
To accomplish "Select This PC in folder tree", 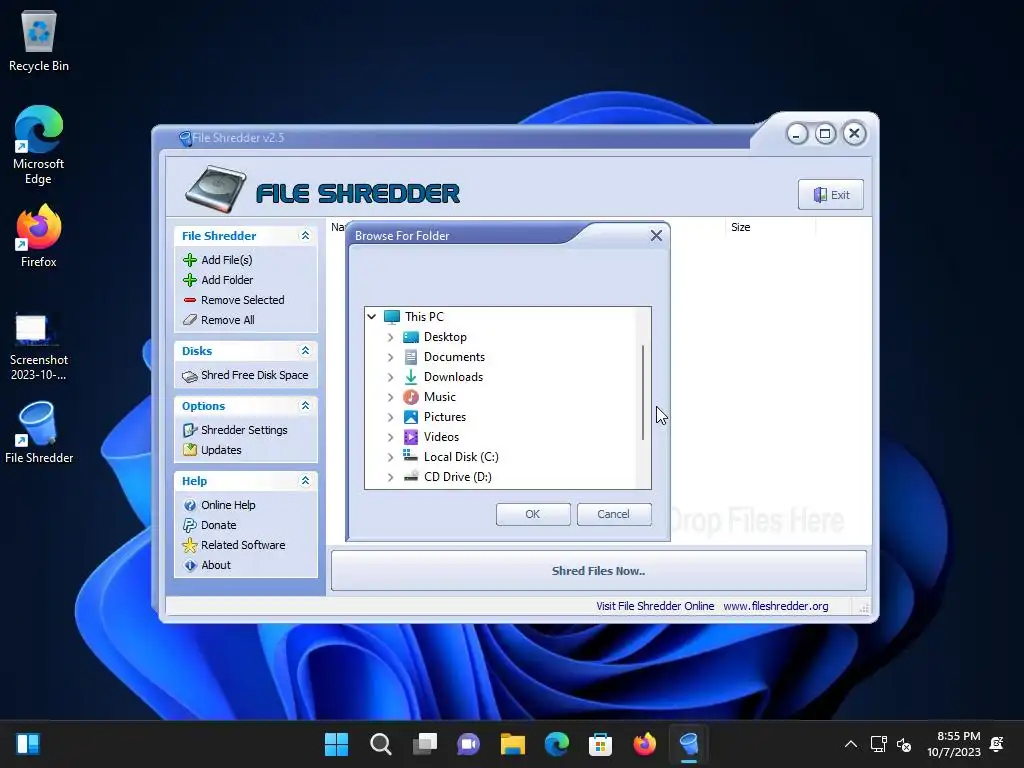I will (424, 317).
